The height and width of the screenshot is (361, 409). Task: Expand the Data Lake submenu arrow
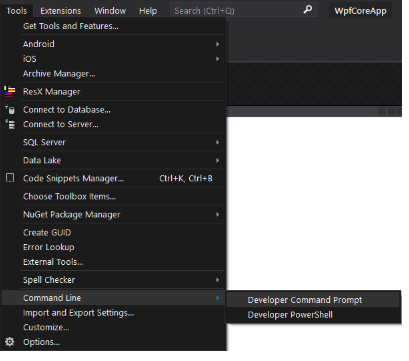click(x=217, y=160)
